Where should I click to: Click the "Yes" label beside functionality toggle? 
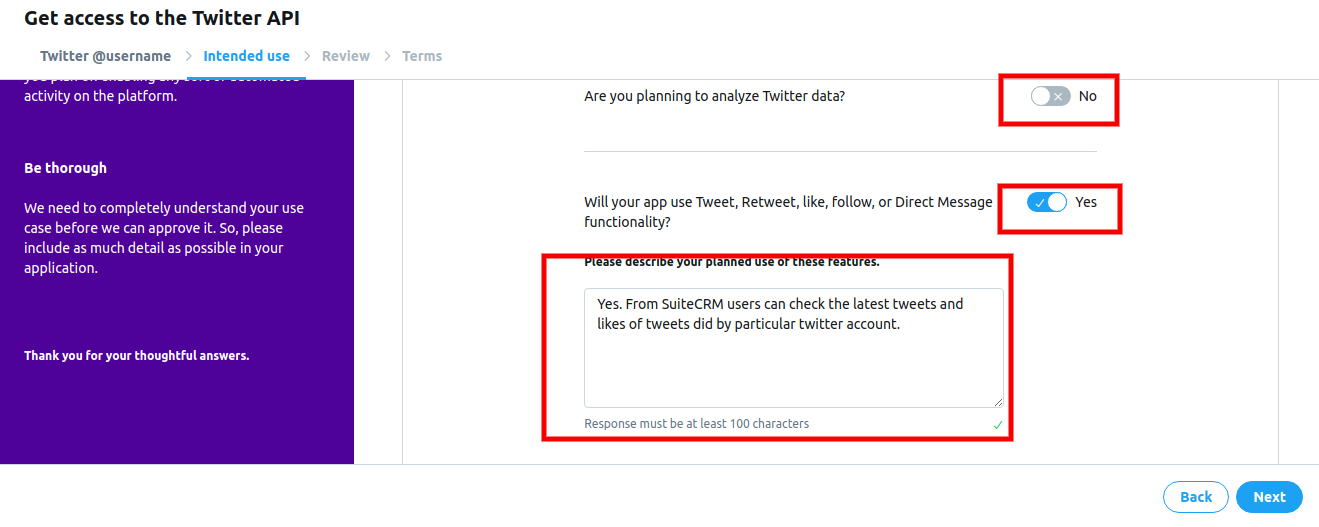(x=1086, y=202)
